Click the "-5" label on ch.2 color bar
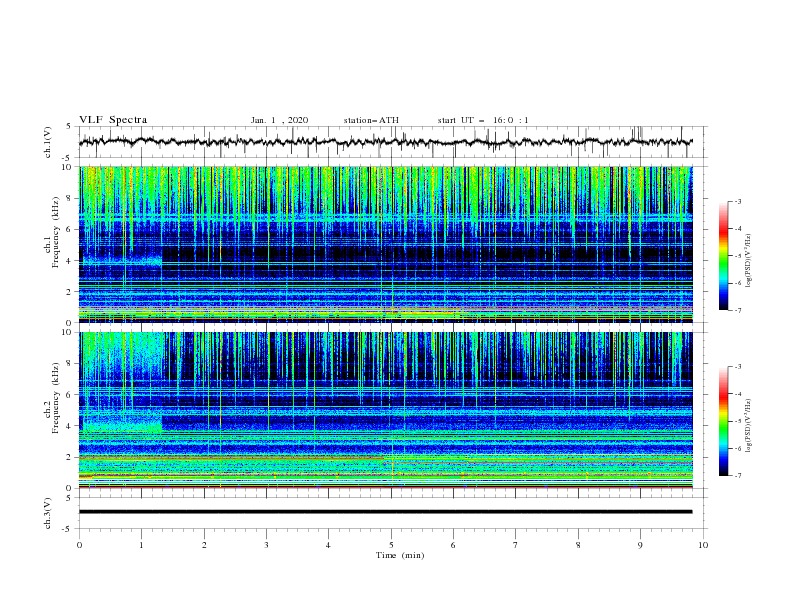Viewport: 792px width, 612px height. click(737, 421)
